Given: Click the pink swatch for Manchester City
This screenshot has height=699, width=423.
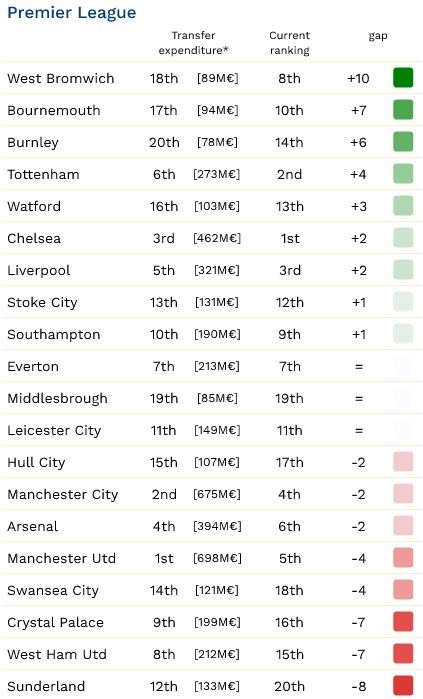Looking at the screenshot, I should point(403,493).
